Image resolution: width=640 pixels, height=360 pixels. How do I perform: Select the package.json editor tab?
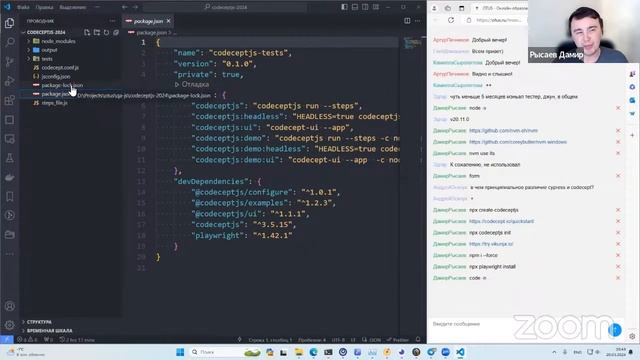(148, 21)
